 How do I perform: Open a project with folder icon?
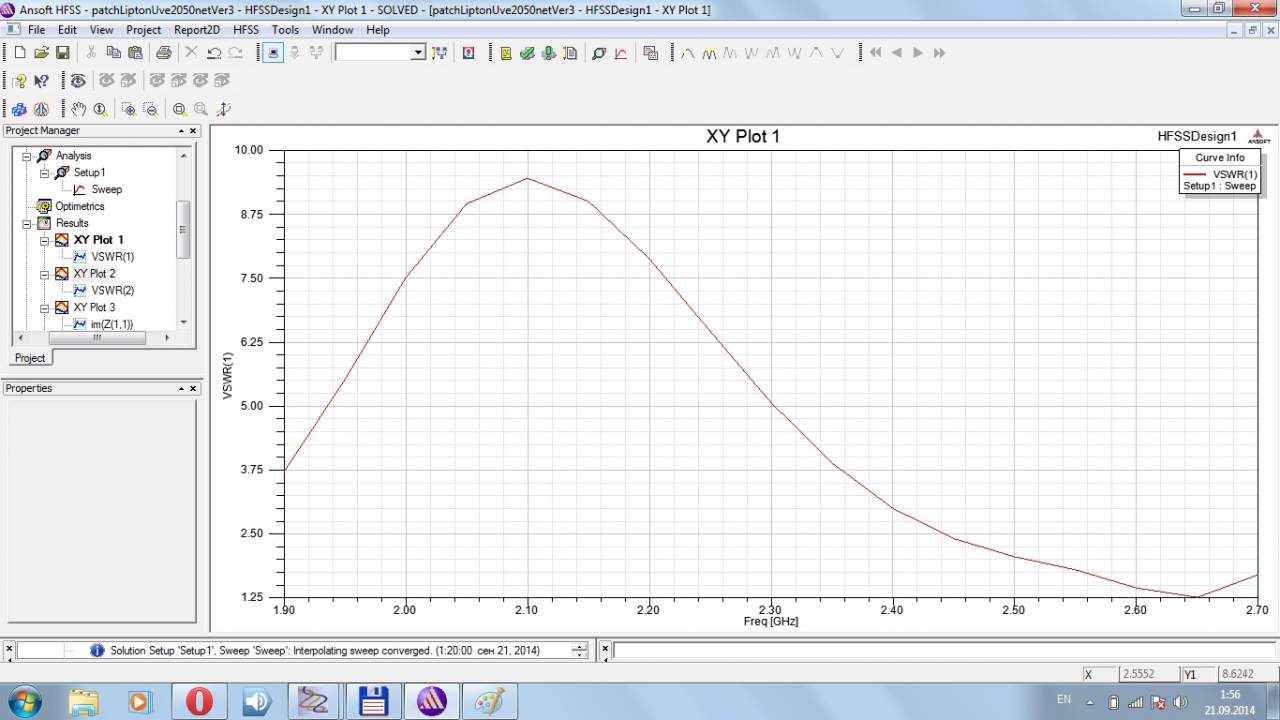[41, 53]
